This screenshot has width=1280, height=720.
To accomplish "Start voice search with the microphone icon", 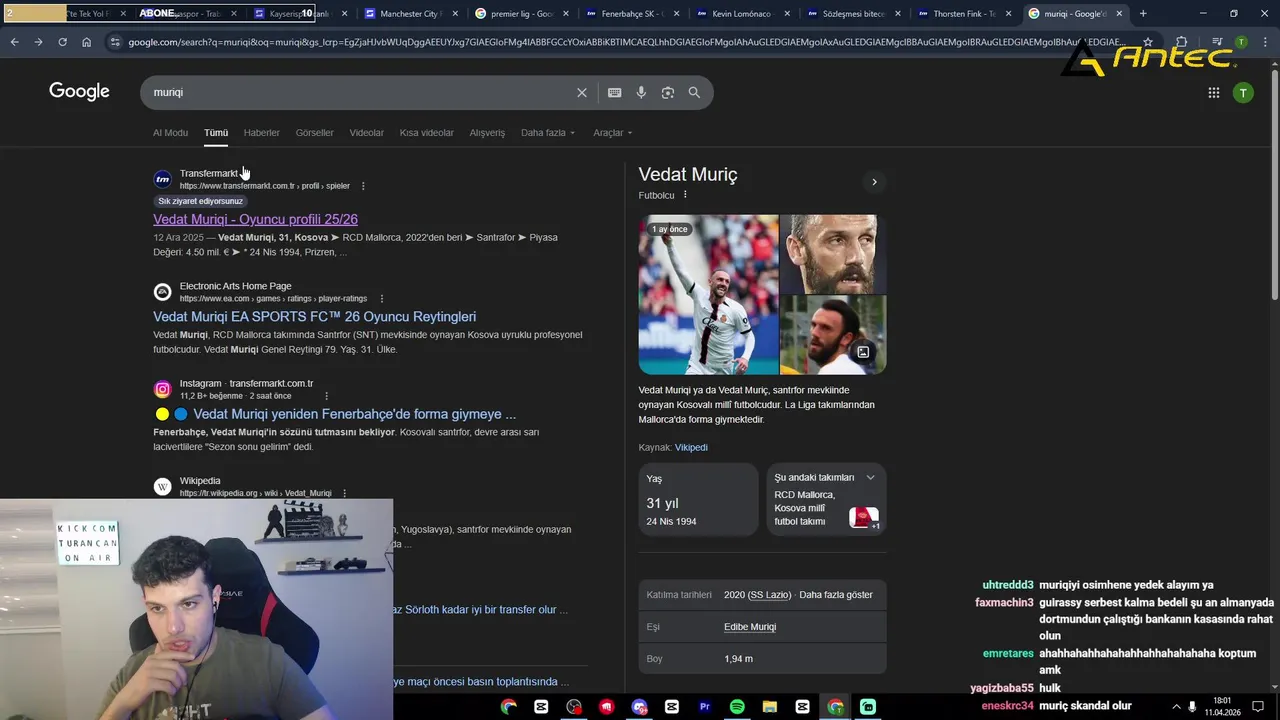I will click(641, 92).
